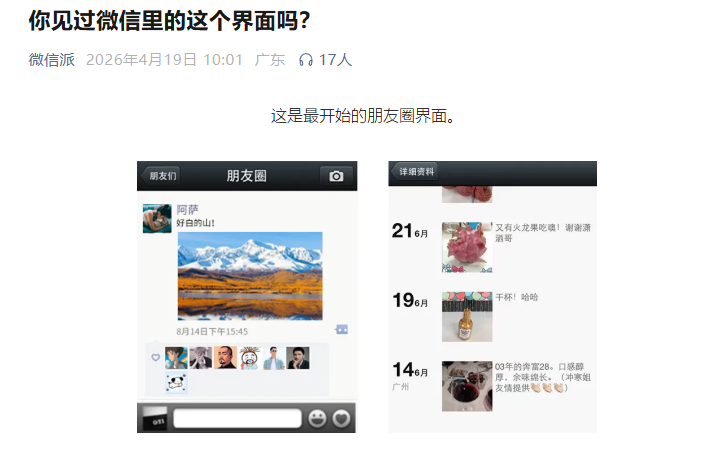Screen dimensions: 708x451
Task: Click 阿萨's profile avatar
Action: [x=157, y=219]
